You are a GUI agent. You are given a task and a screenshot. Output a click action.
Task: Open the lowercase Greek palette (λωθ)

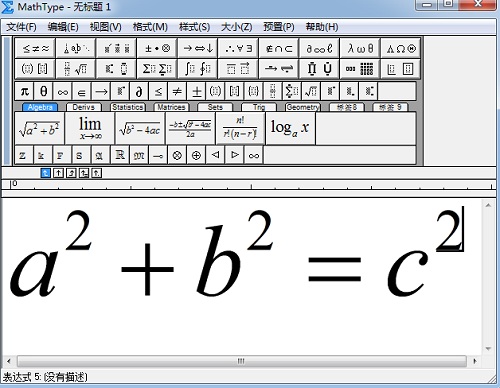click(x=360, y=49)
